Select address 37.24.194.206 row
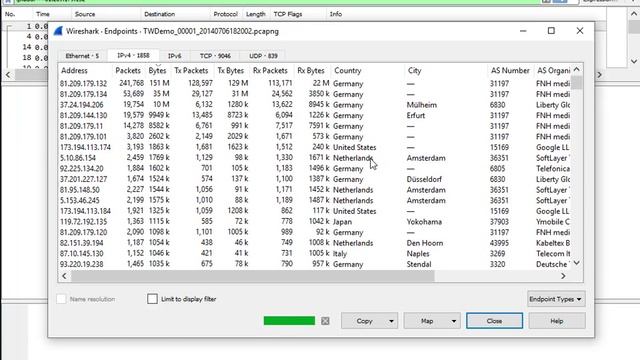The image size is (640, 360). point(315,104)
